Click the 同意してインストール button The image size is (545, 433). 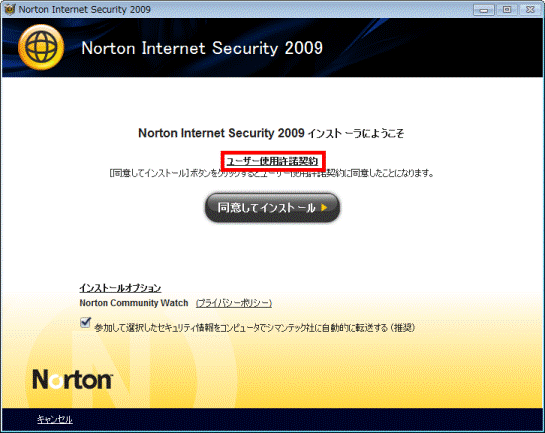(272, 207)
